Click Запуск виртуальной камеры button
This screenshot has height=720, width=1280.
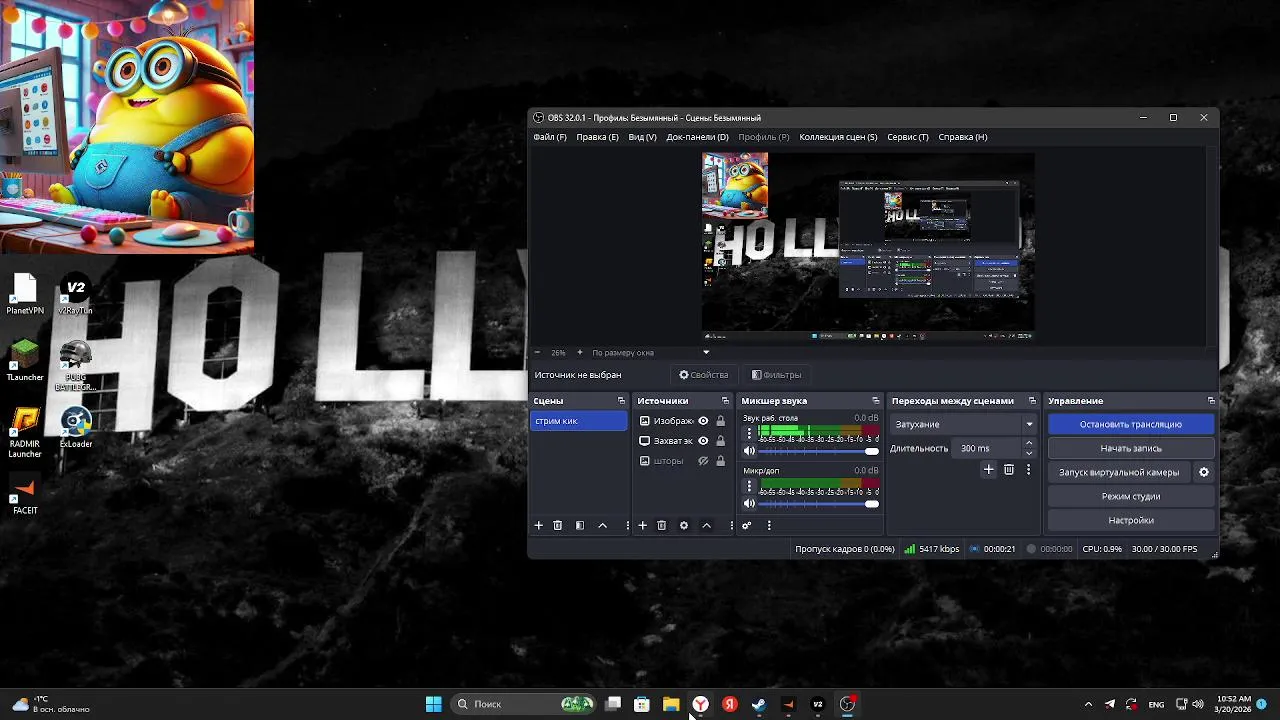(x=1119, y=472)
